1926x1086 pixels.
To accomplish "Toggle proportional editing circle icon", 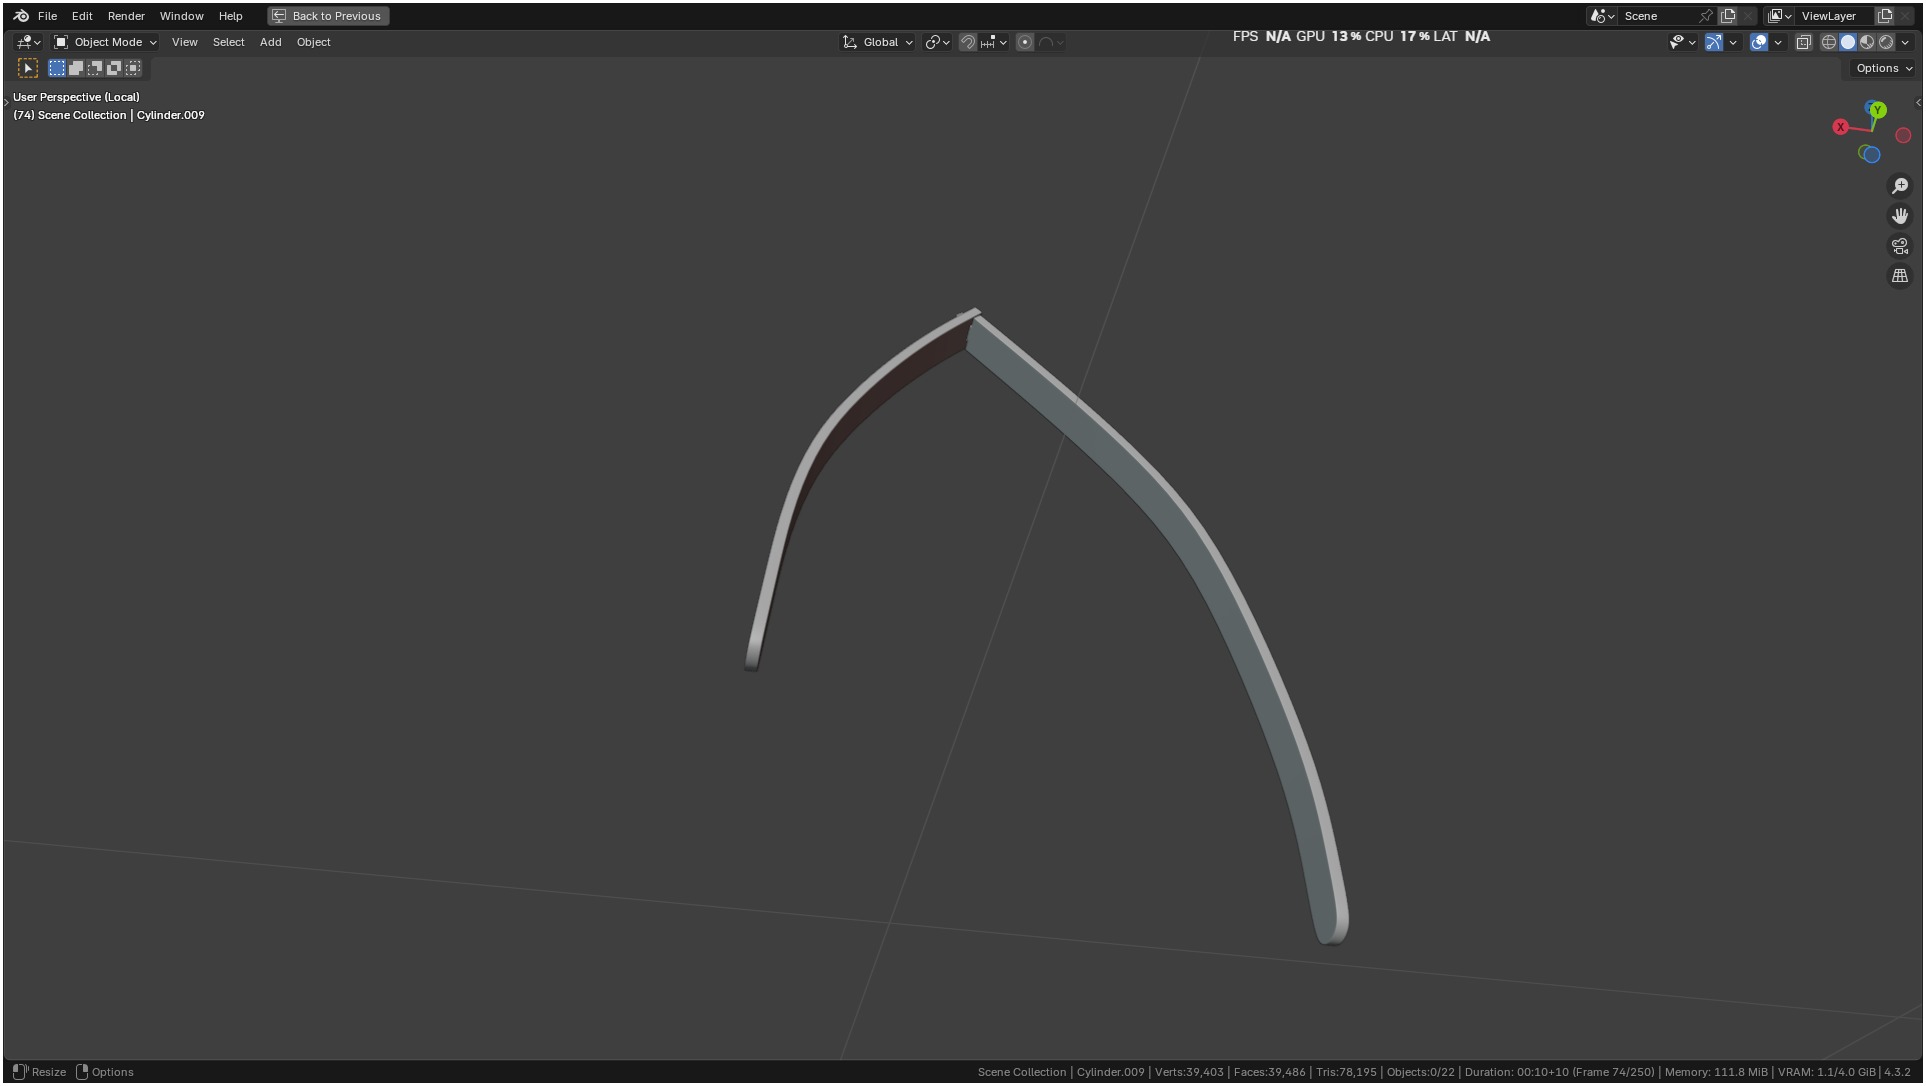I will [1025, 42].
